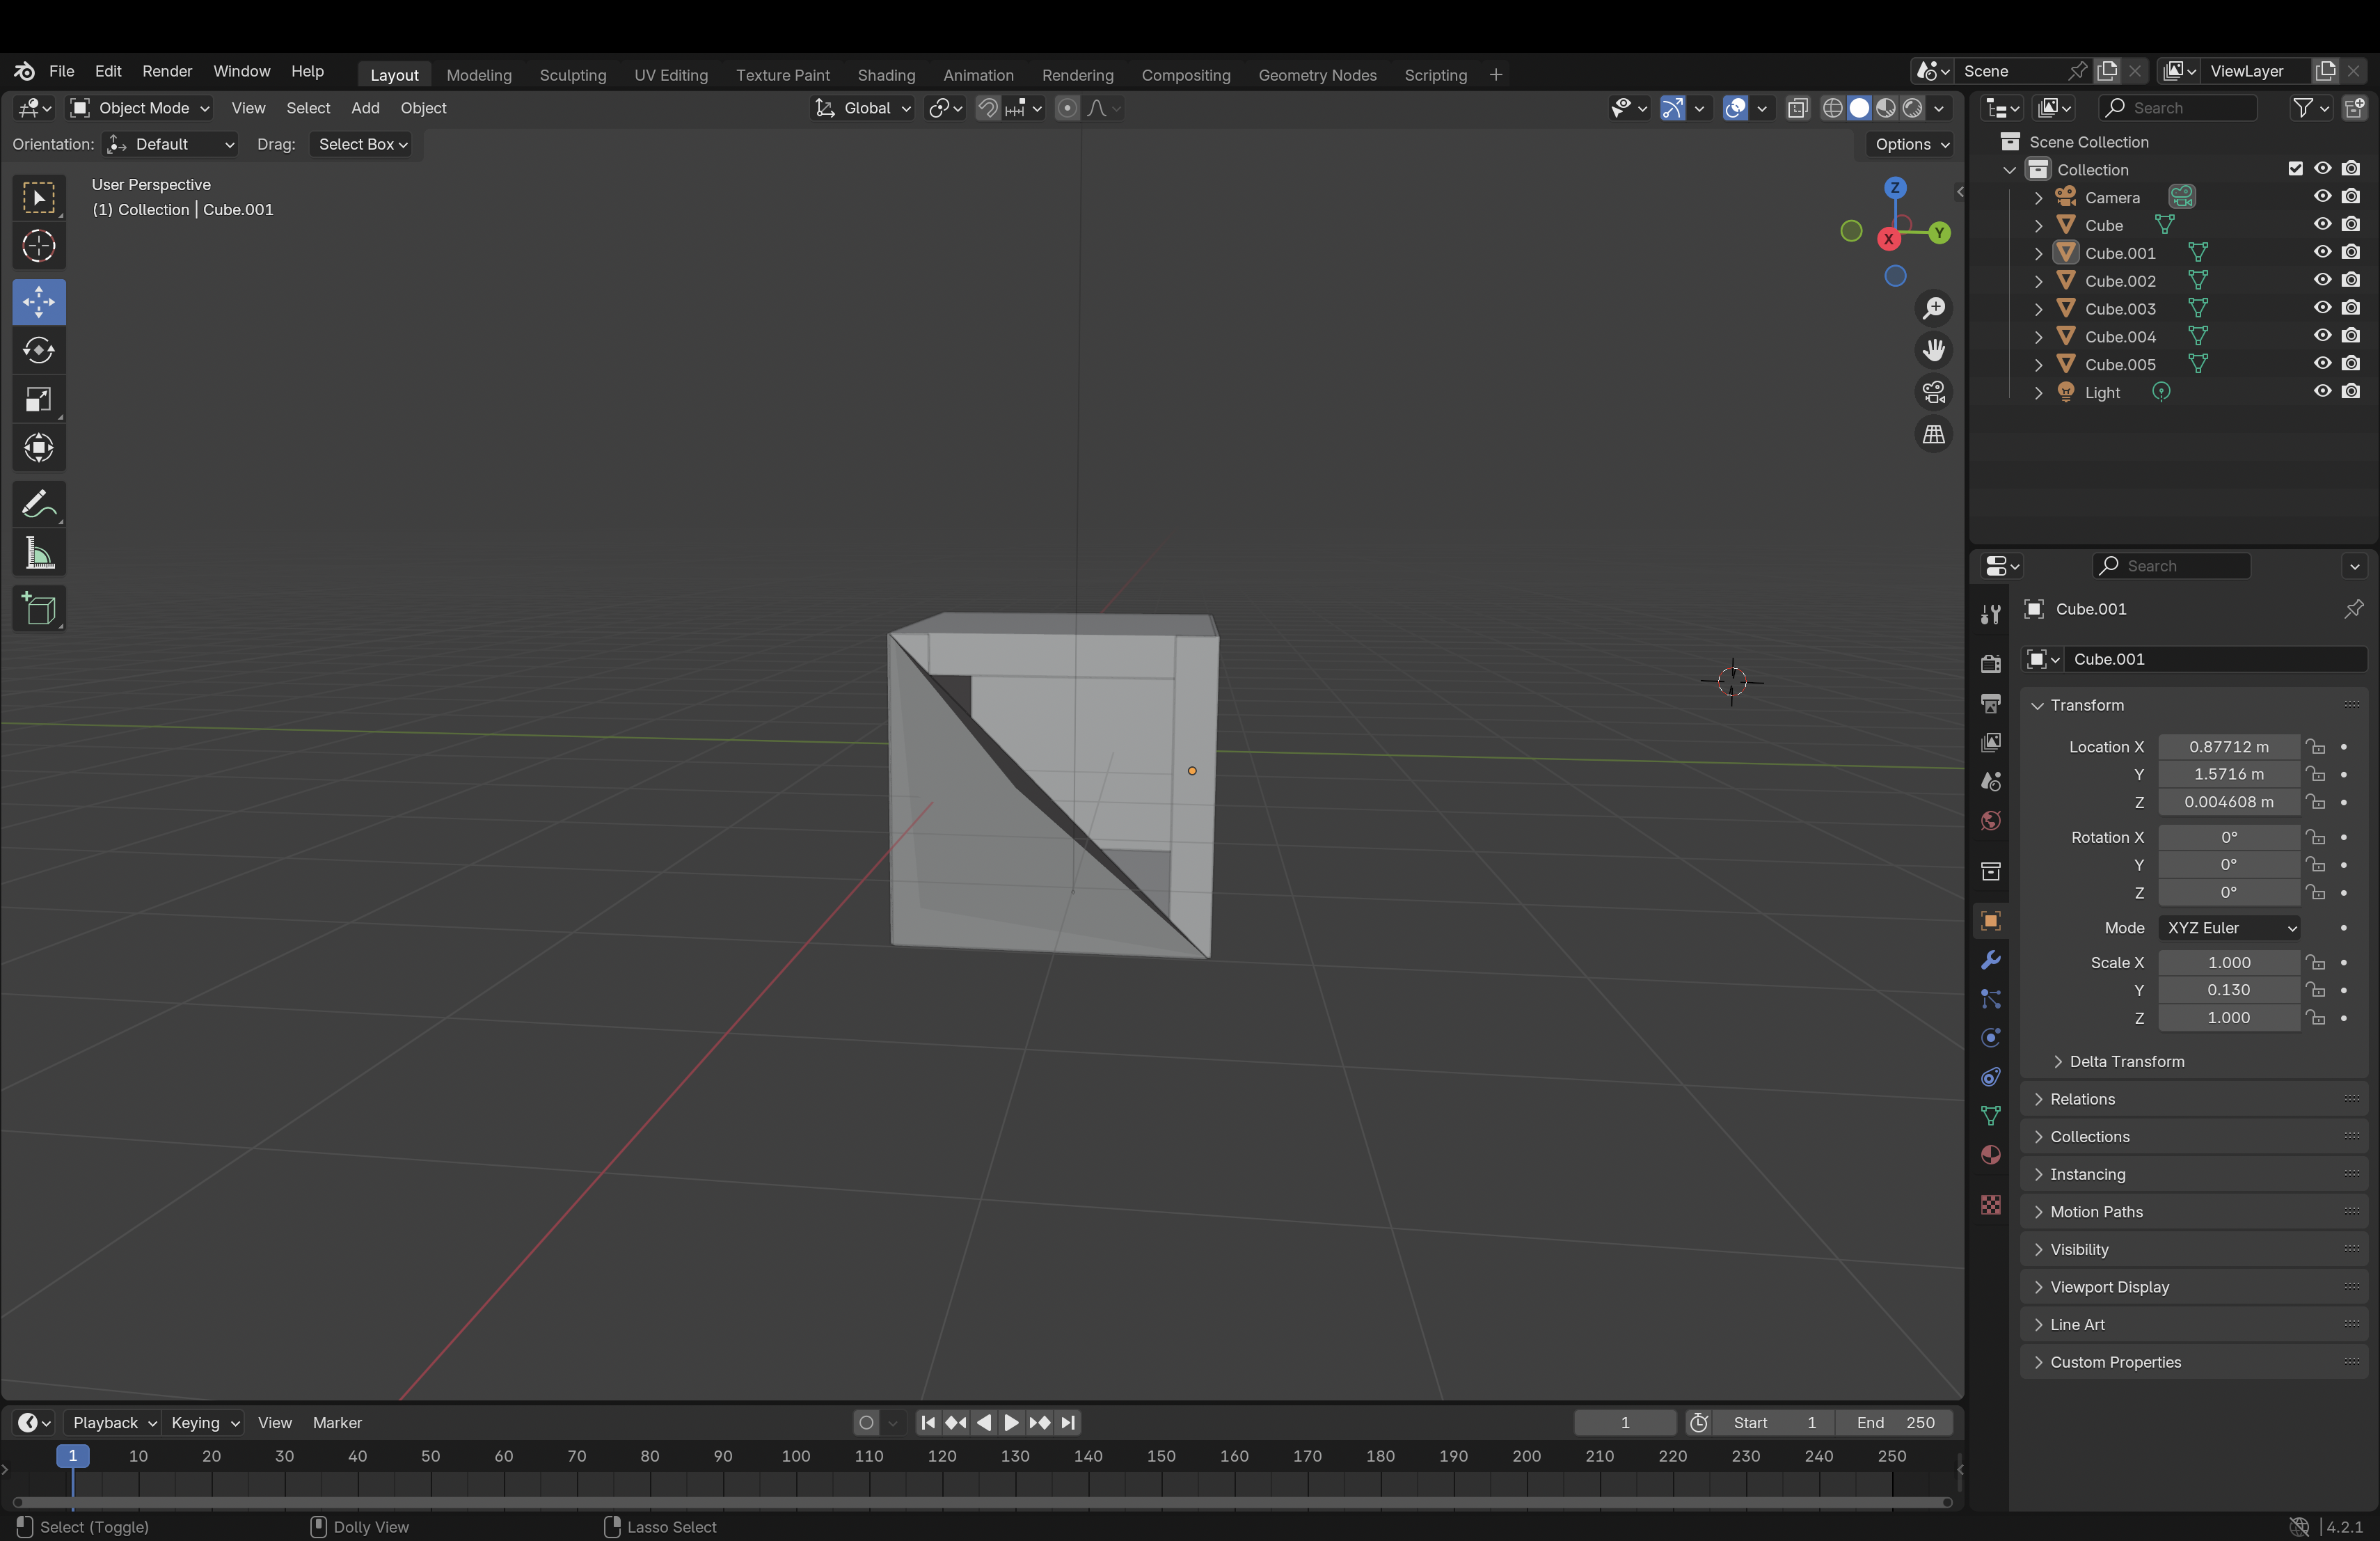The width and height of the screenshot is (2380, 1541).
Task: Switch to the Sculpting workspace tab
Action: pyautogui.click(x=572, y=75)
